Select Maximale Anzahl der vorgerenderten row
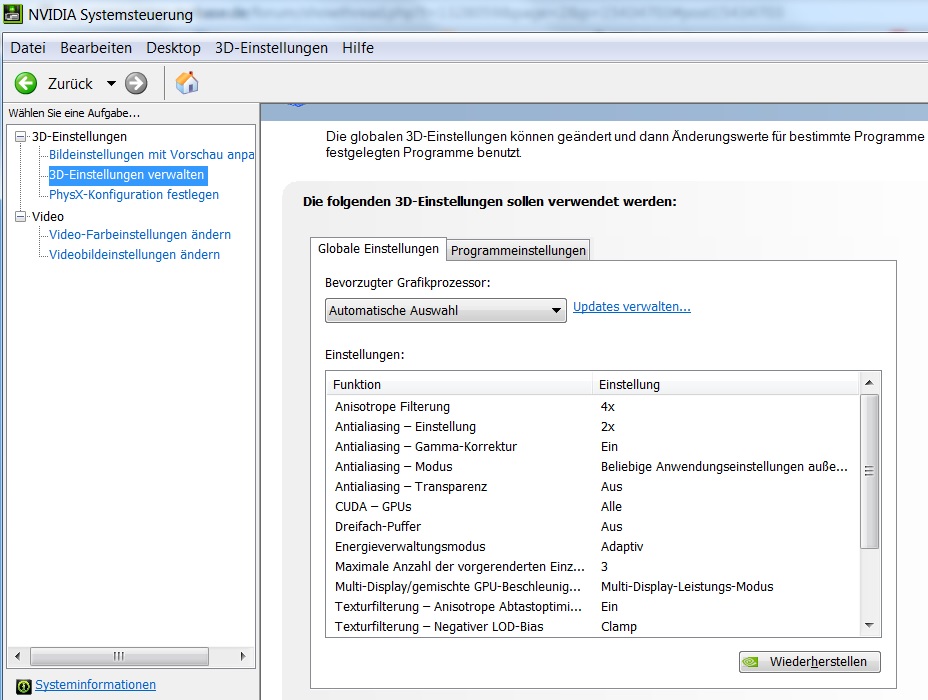This screenshot has height=700, width=928. click(x=592, y=567)
